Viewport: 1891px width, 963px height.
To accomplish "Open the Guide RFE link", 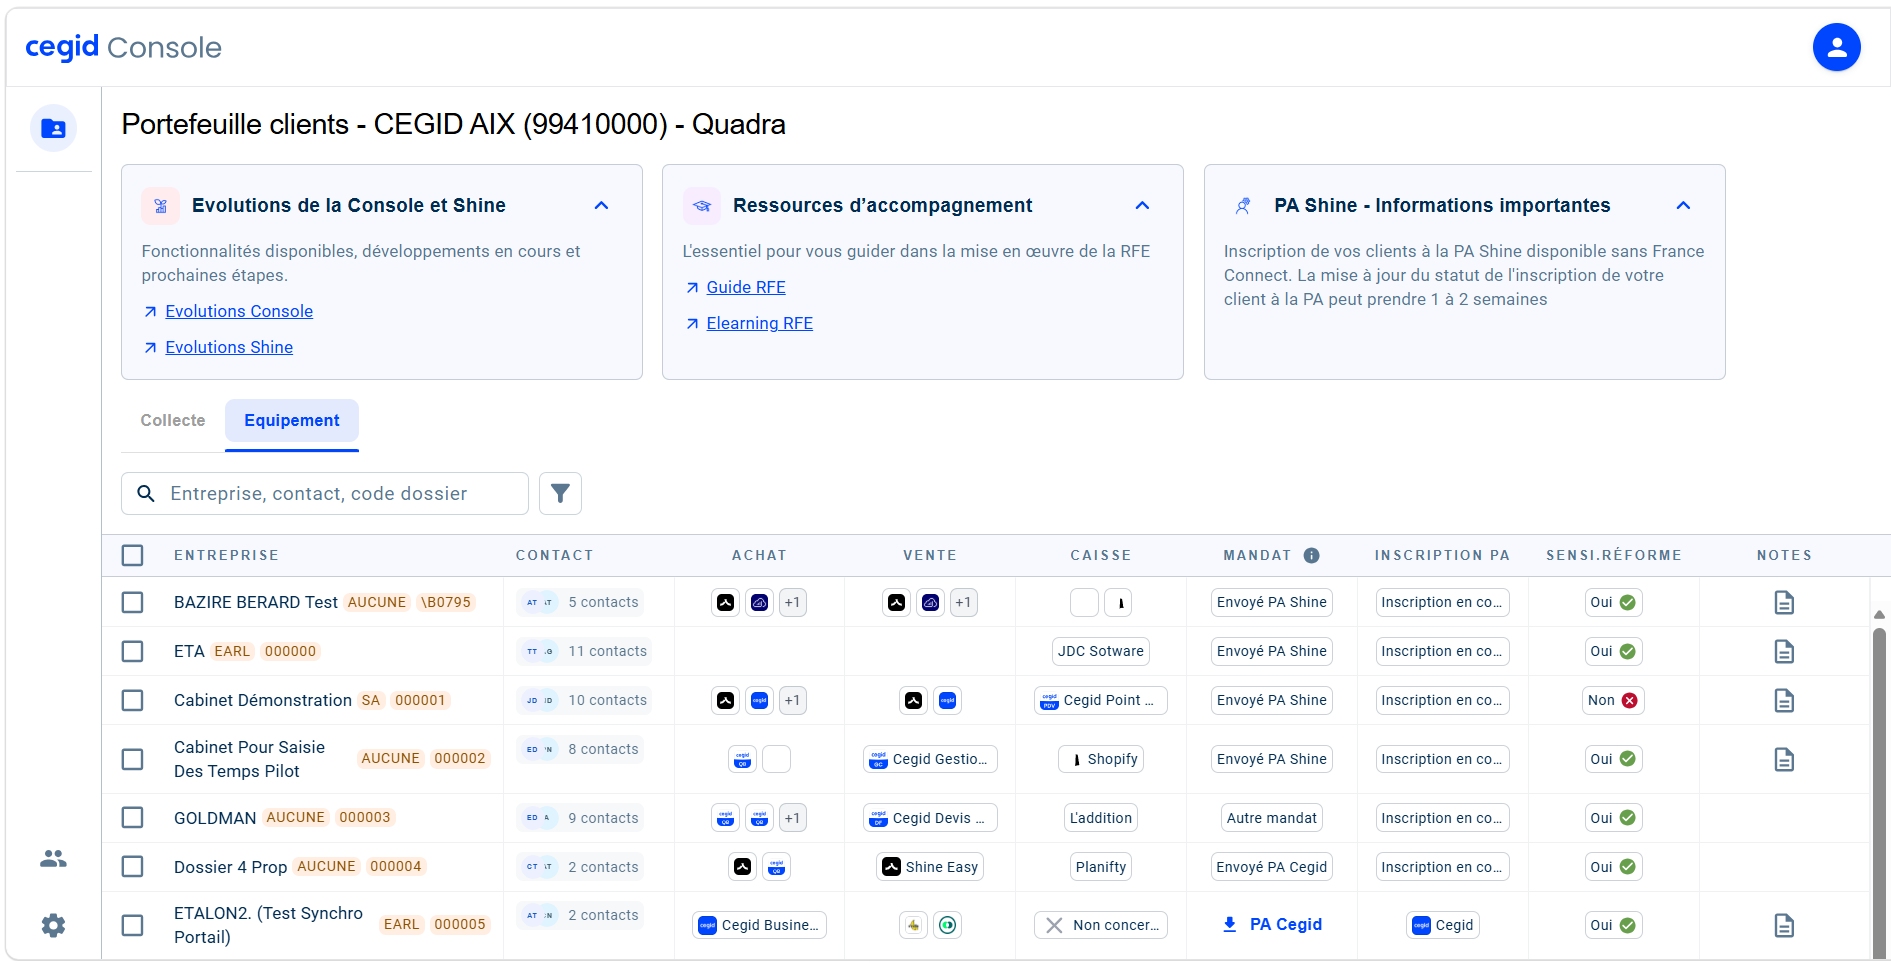I will click(x=746, y=287).
